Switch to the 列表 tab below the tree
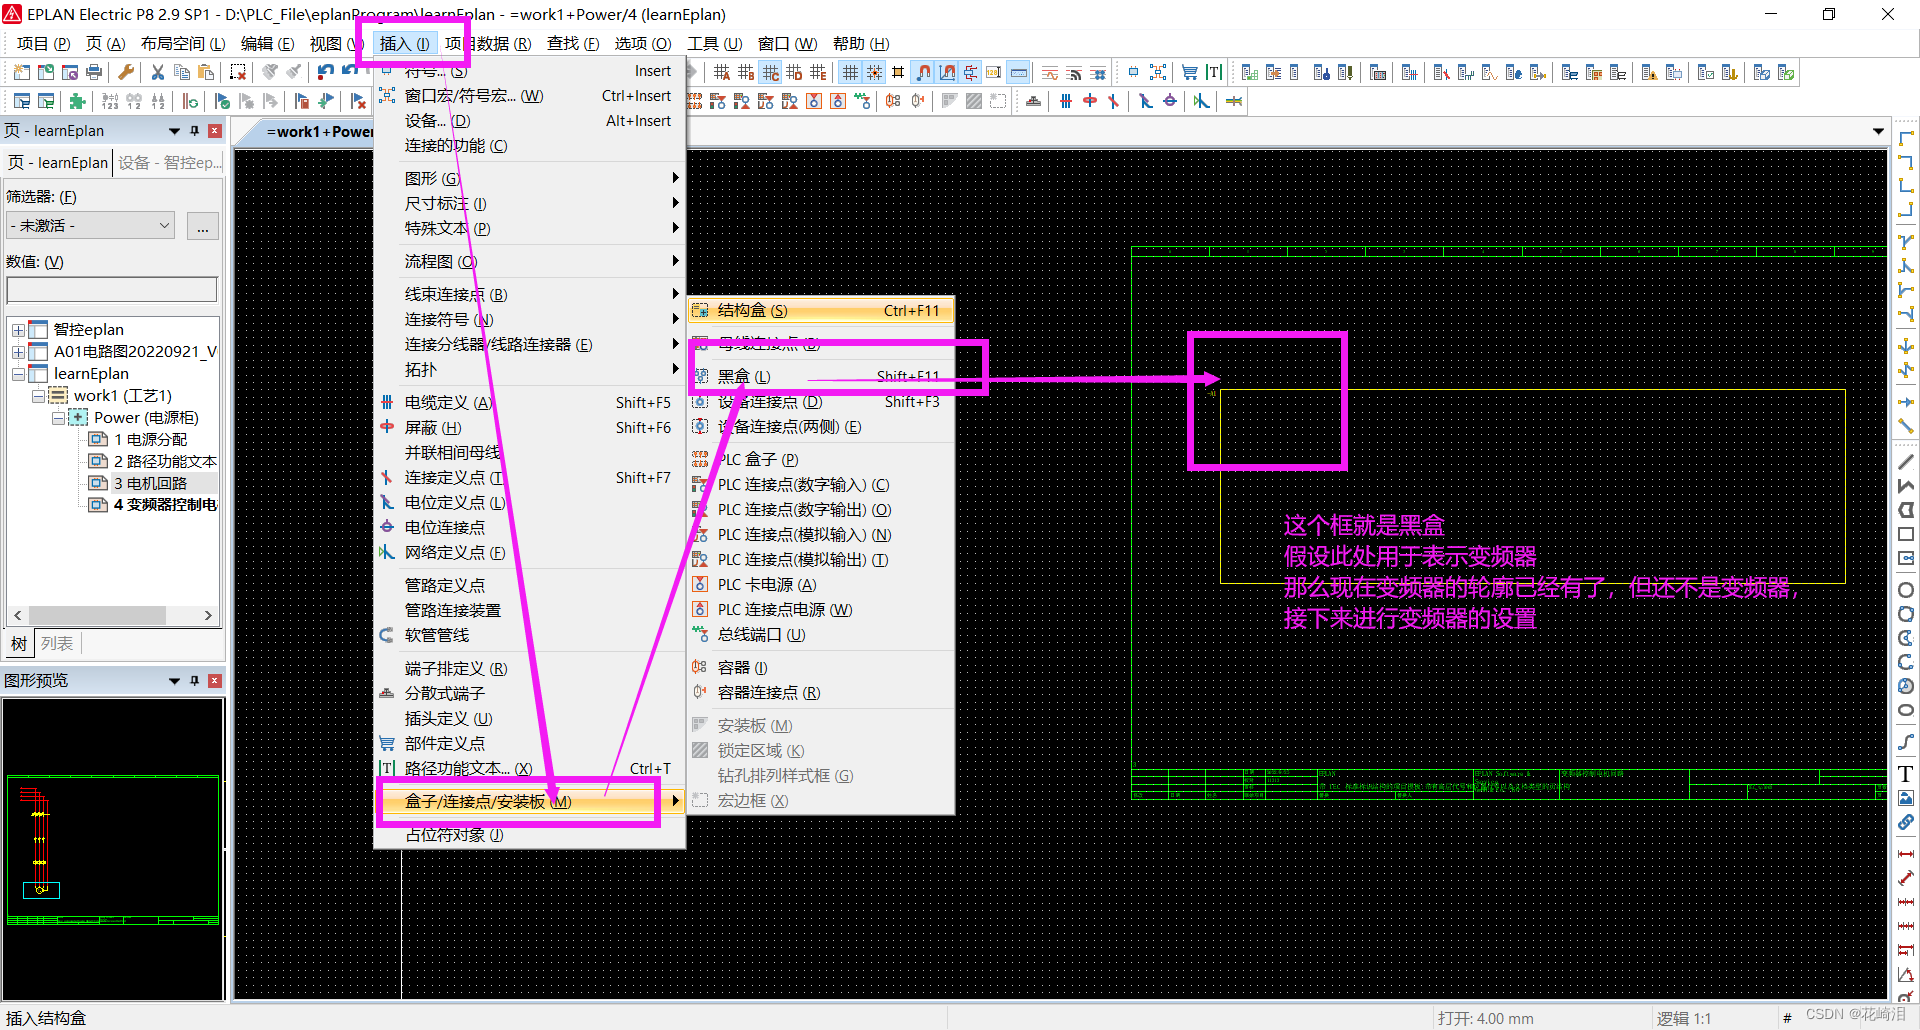 click(57, 643)
